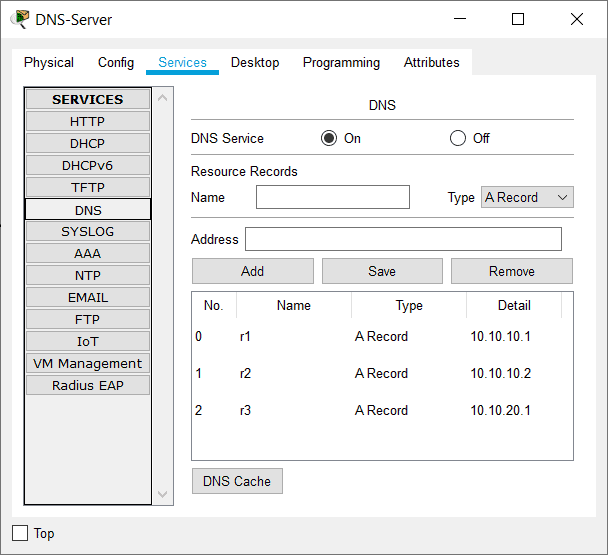Select the DHCP service

(87, 143)
